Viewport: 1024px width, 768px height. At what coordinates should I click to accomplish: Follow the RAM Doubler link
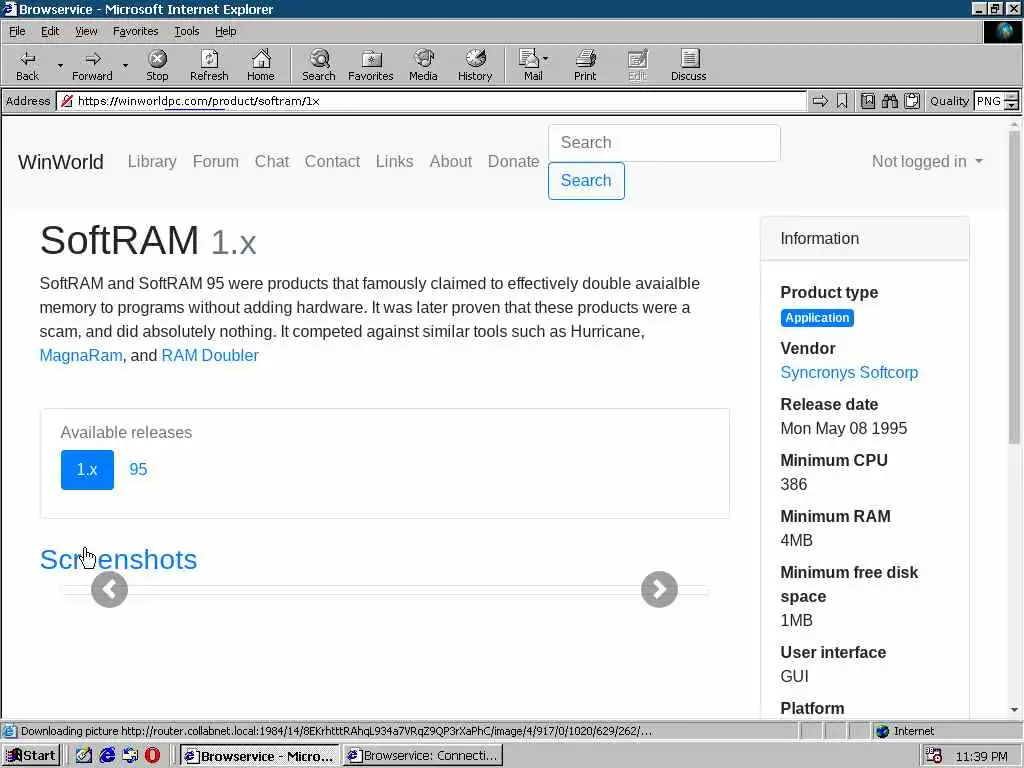tap(210, 355)
